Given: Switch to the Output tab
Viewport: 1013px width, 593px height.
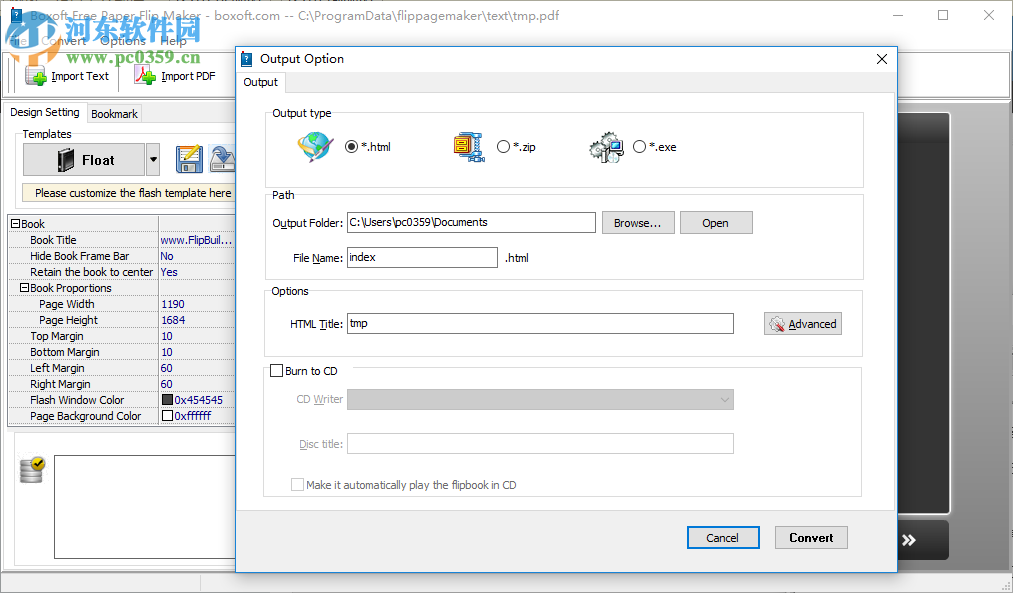Looking at the screenshot, I should click(260, 82).
